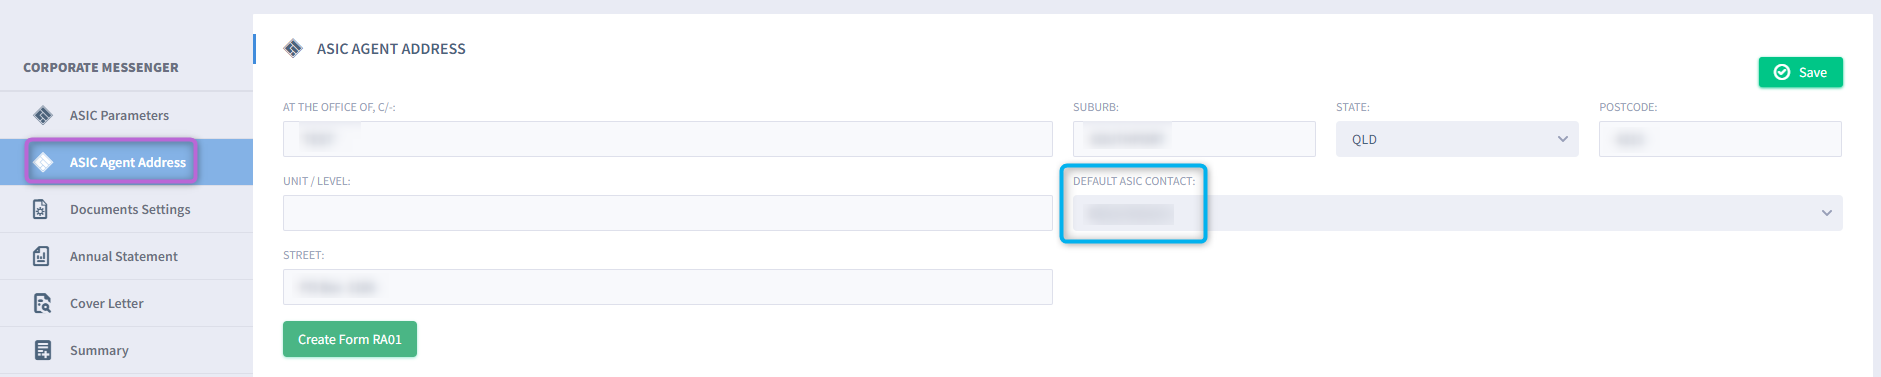This screenshot has height=377, width=1881.
Task: Click the Annual Statement chart icon
Action: point(41,256)
